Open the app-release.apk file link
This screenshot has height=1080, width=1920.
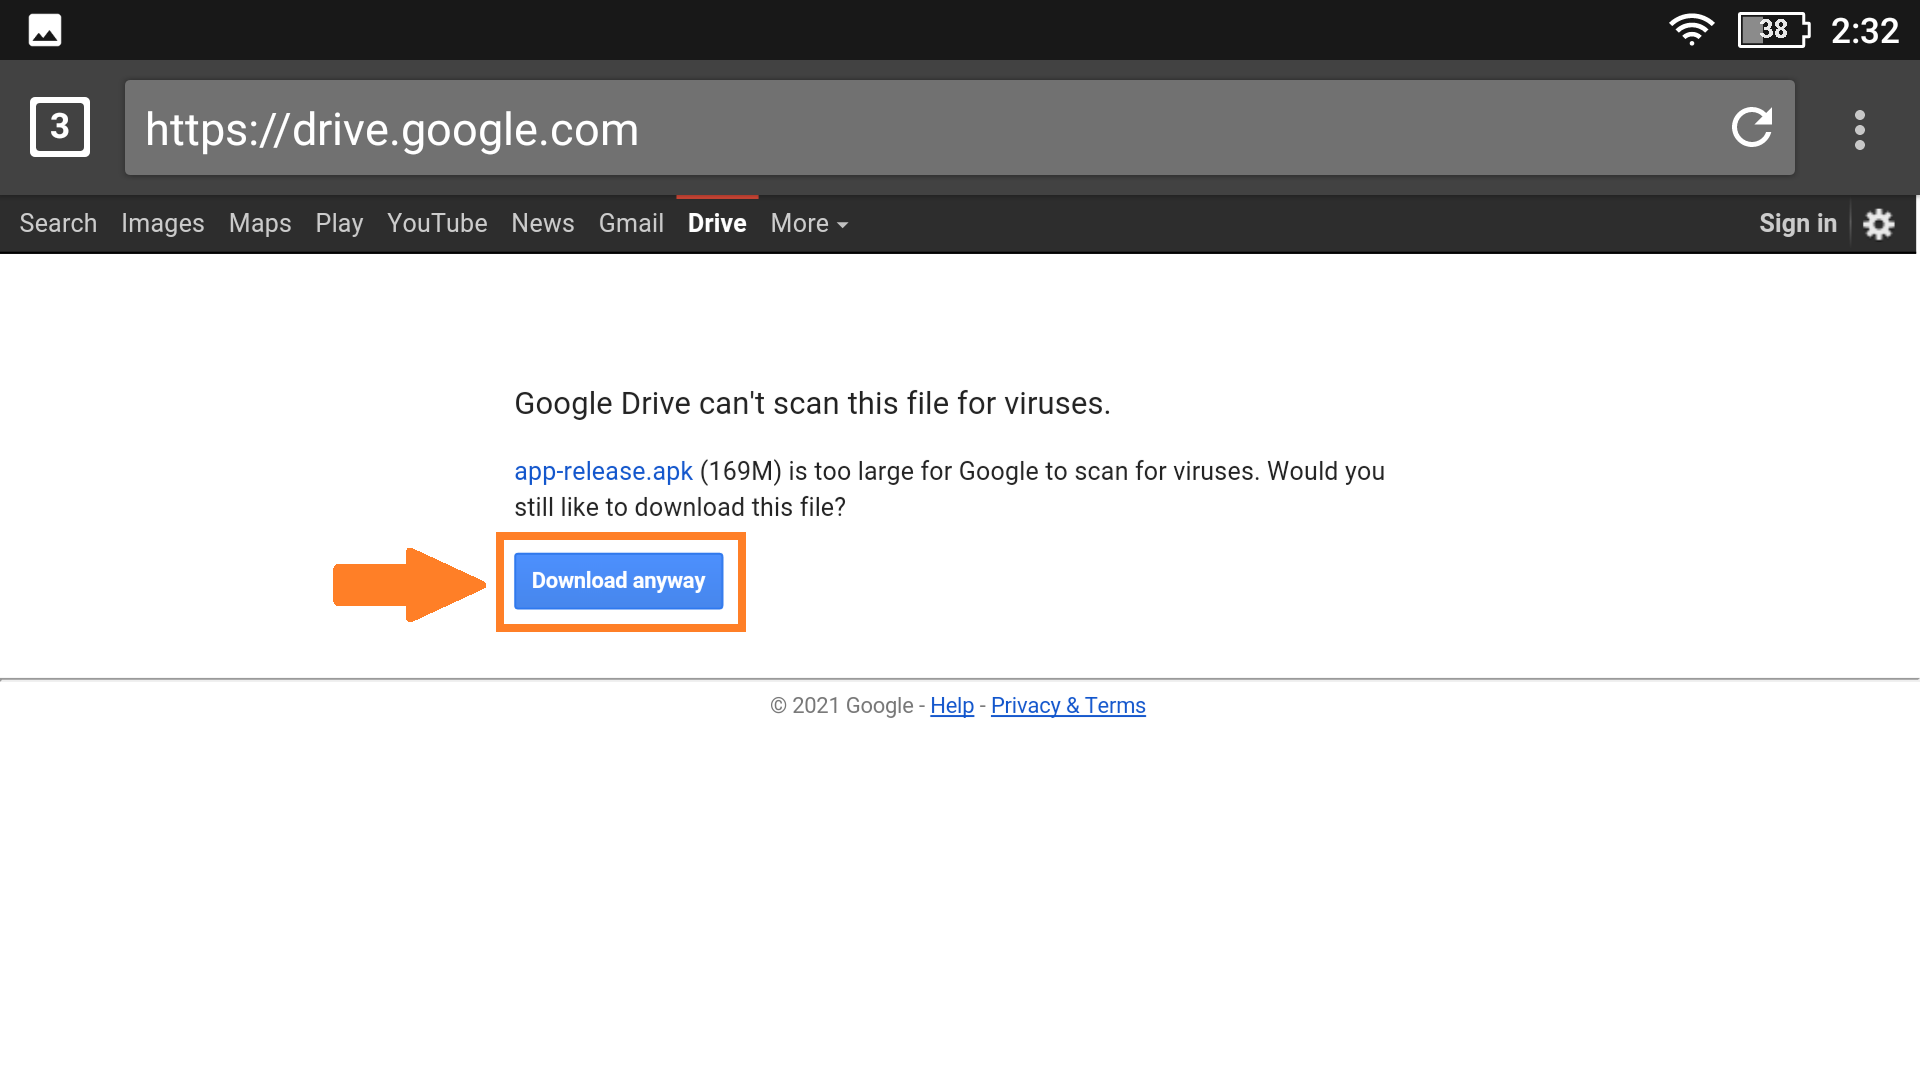pos(603,471)
